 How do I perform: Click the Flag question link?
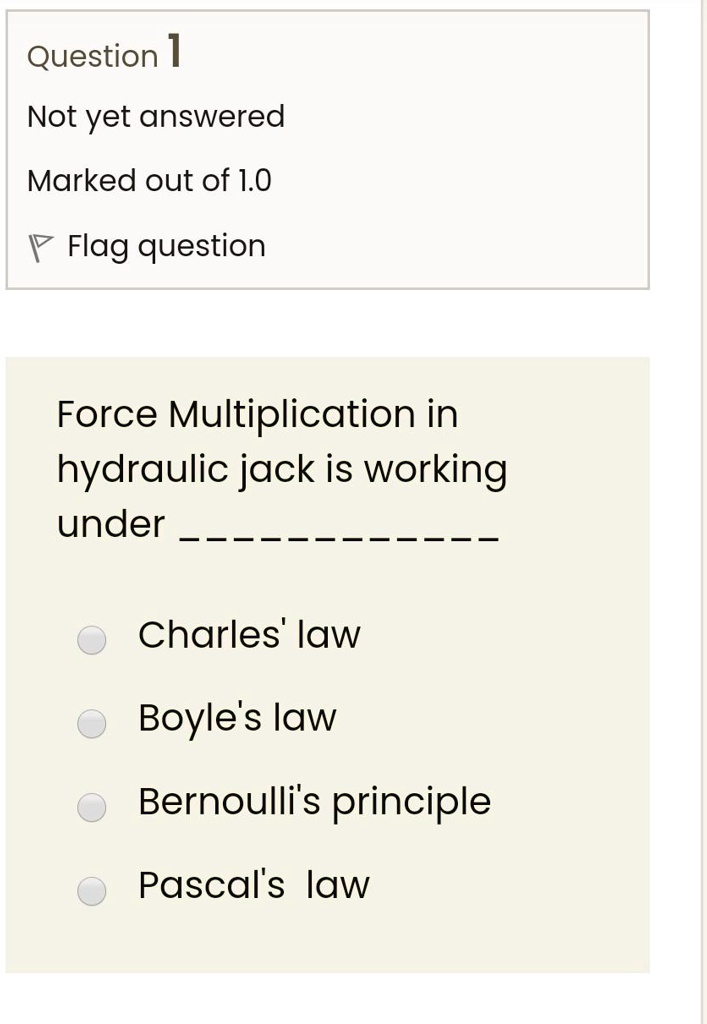click(165, 245)
